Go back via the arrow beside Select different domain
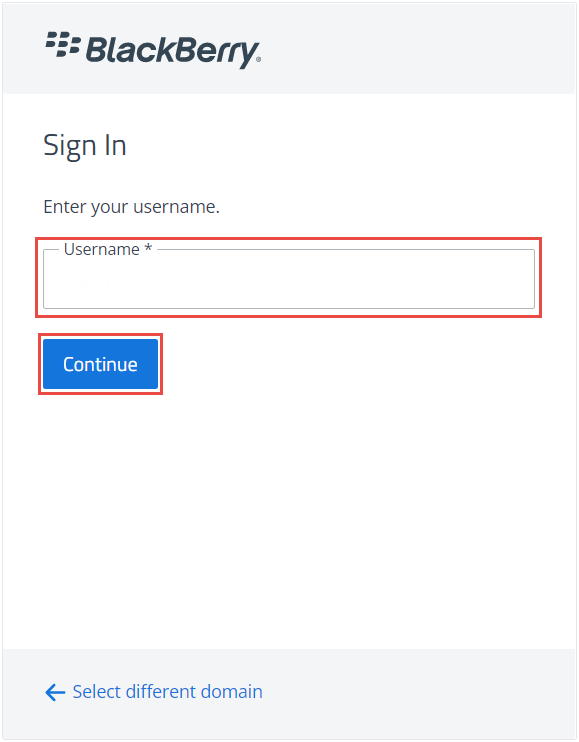 pos(55,692)
